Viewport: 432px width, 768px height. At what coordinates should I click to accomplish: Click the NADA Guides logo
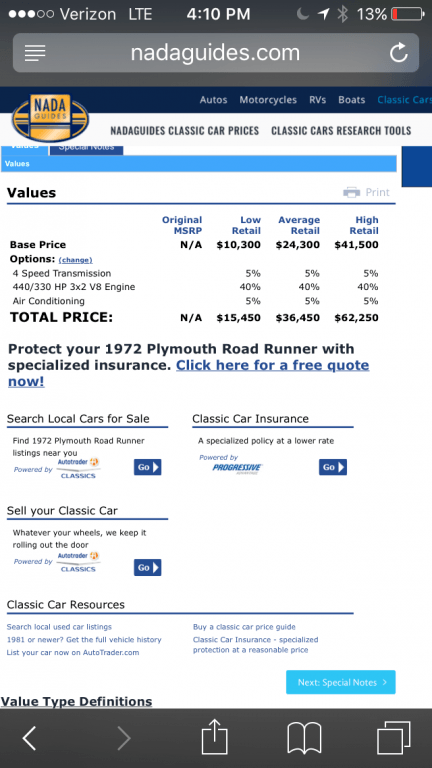[x=51, y=118]
